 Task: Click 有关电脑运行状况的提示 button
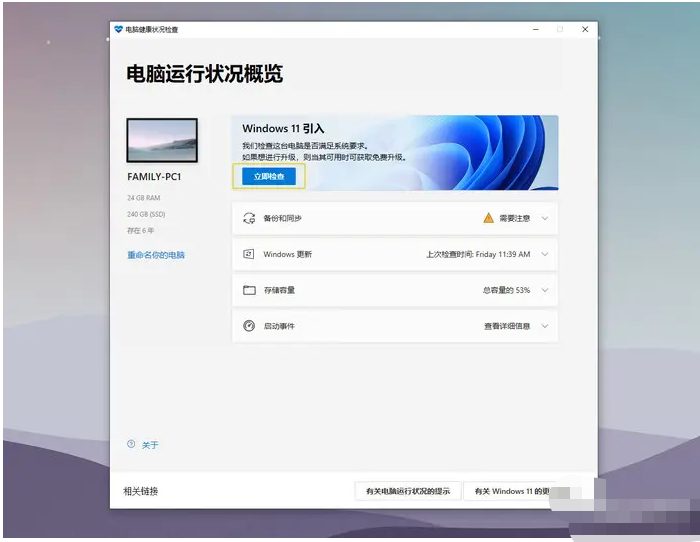408,491
